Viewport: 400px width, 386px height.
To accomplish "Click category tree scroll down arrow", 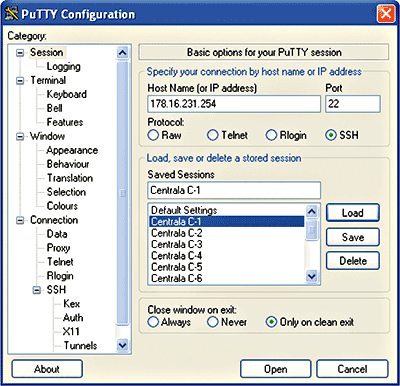I will pyautogui.click(x=123, y=345).
